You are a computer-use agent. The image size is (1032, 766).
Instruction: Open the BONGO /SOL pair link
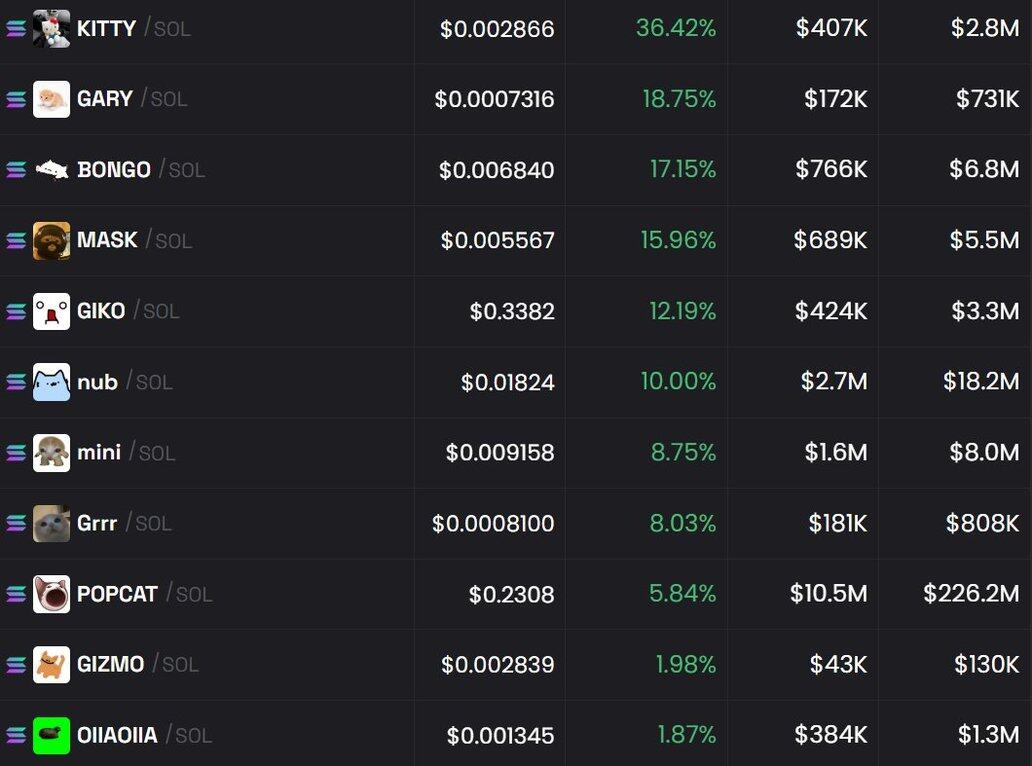[141, 170]
